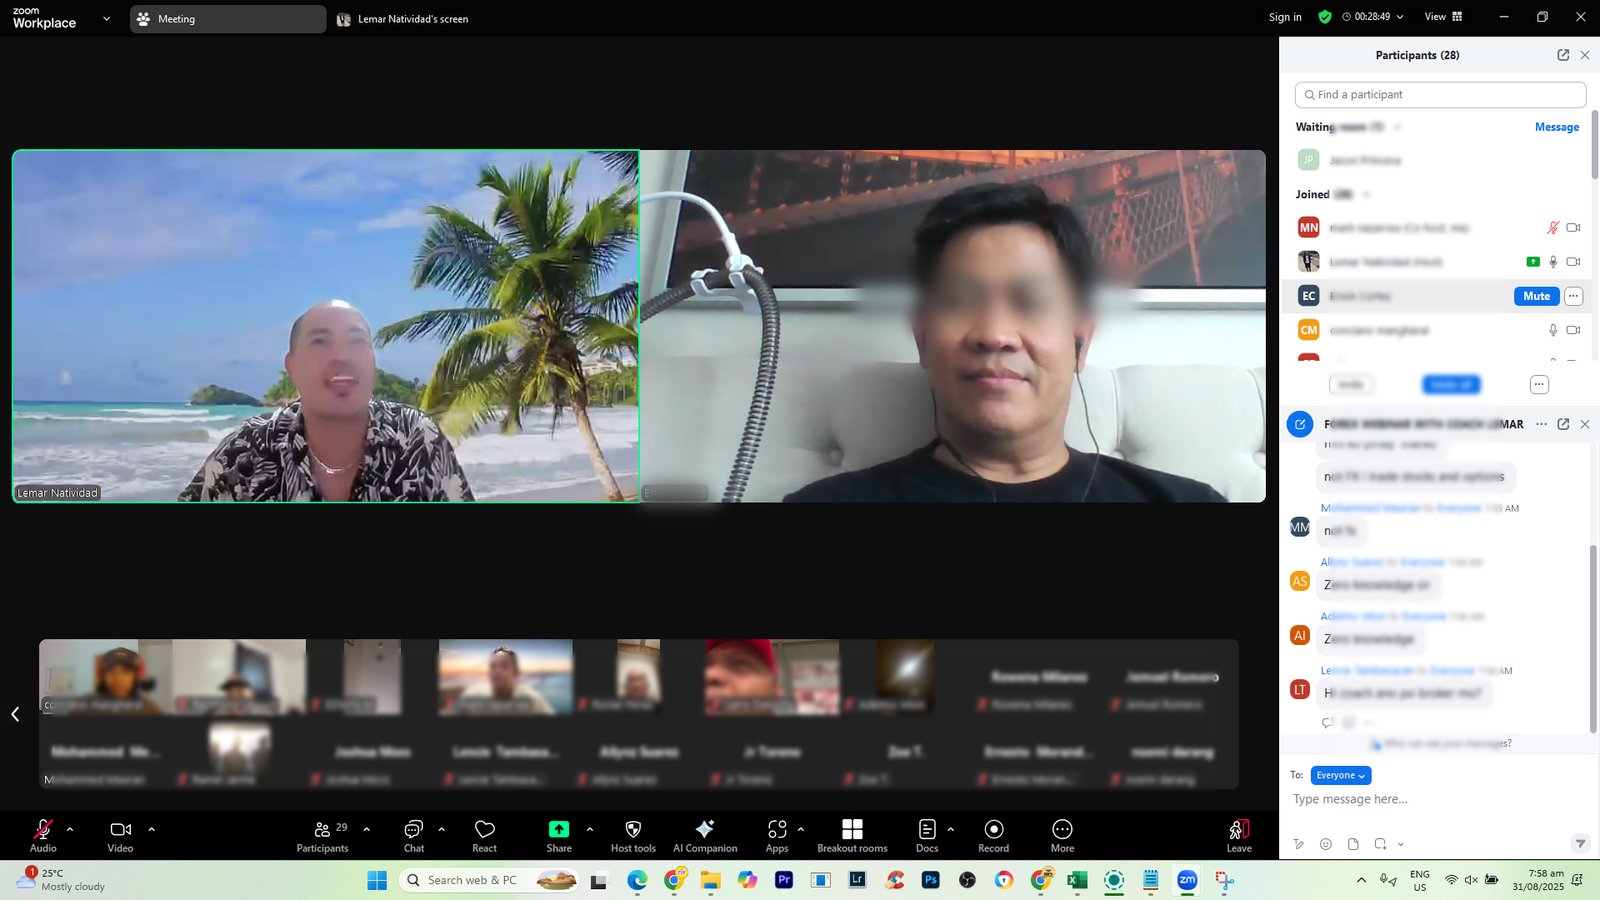This screenshot has height=900, width=1600.
Task: Pop out the Participants panel
Action: (1563, 55)
